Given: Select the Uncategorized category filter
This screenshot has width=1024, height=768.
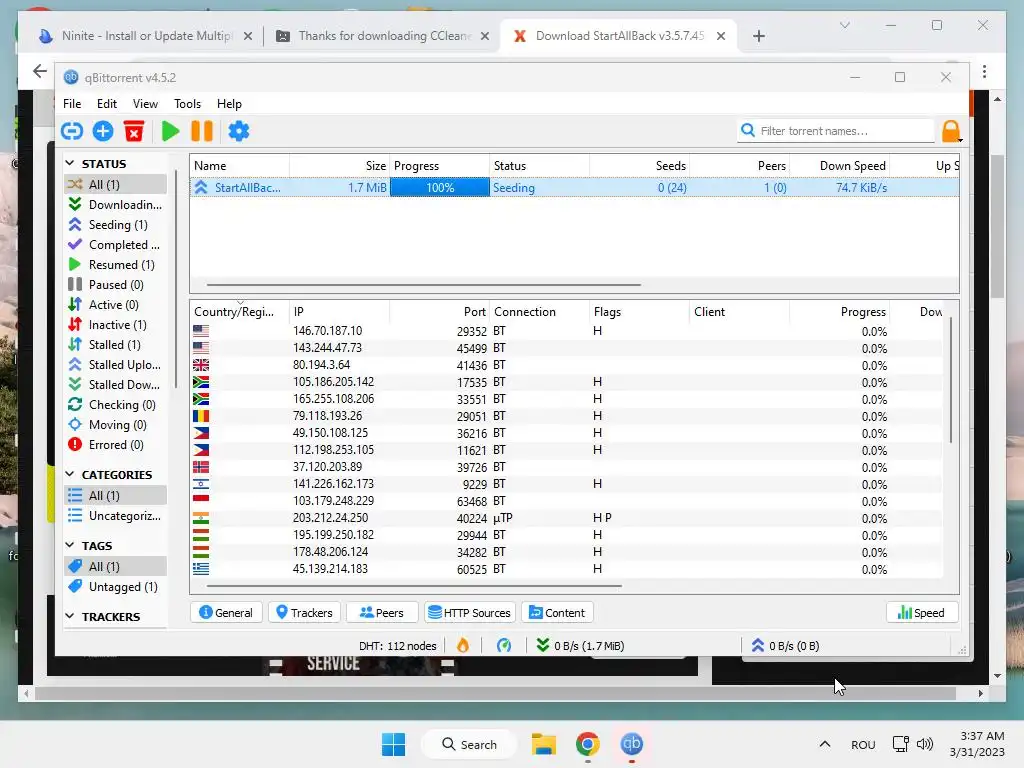Looking at the screenshot, I should coord(116,516).
